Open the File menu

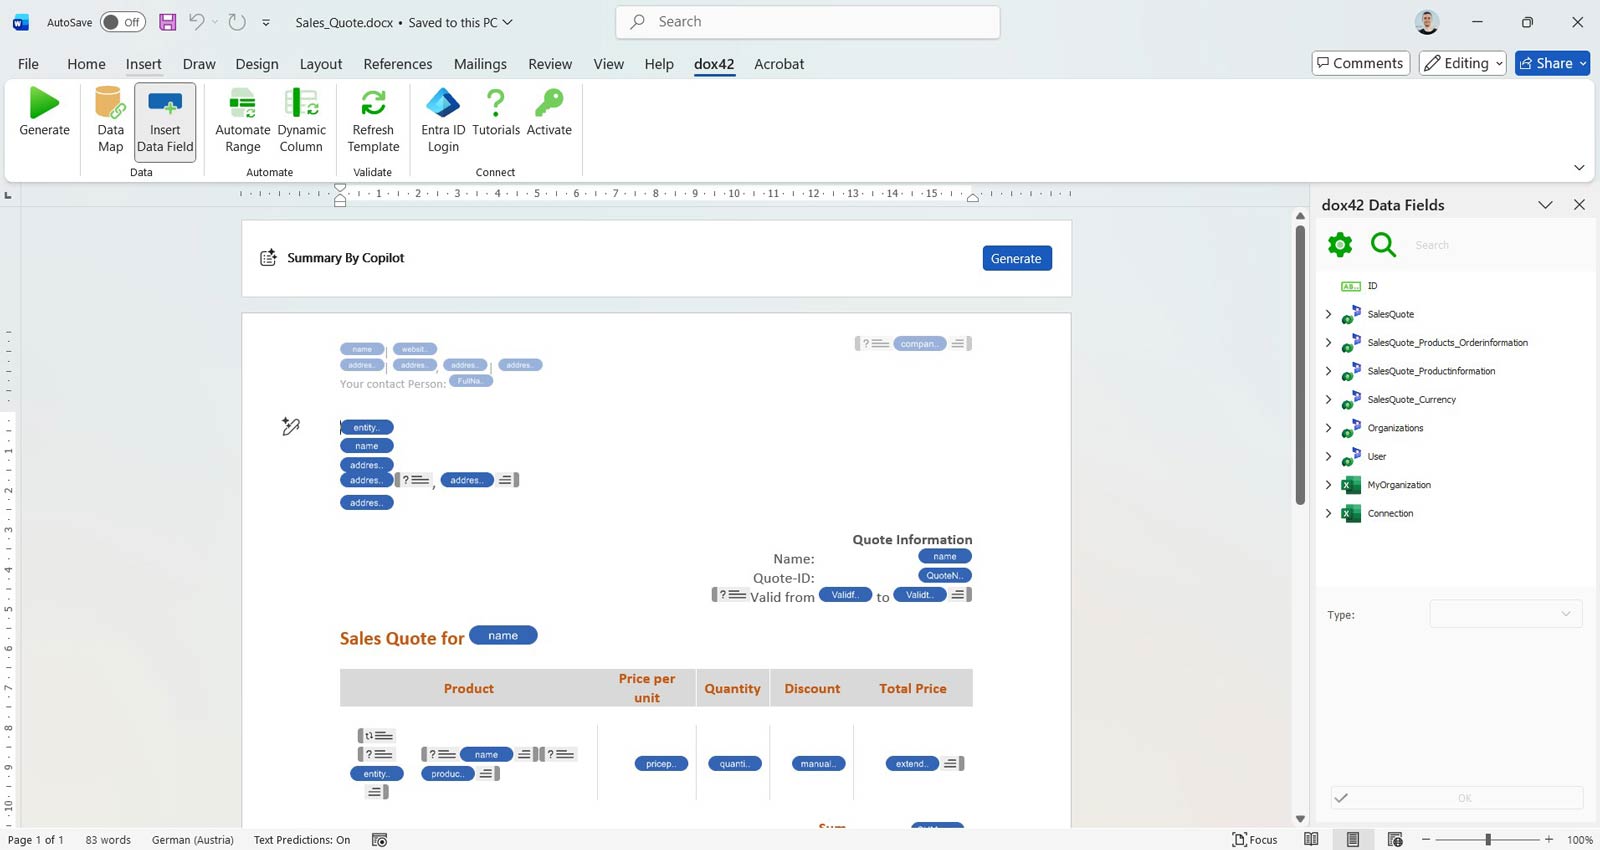click(x=28, y=64)
